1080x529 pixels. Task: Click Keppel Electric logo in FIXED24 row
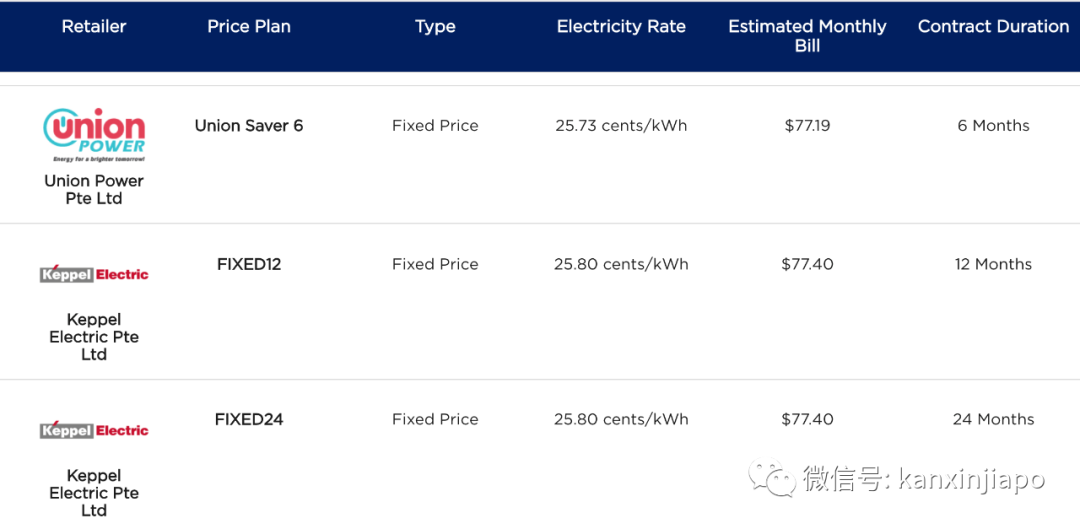coord(94,430)
